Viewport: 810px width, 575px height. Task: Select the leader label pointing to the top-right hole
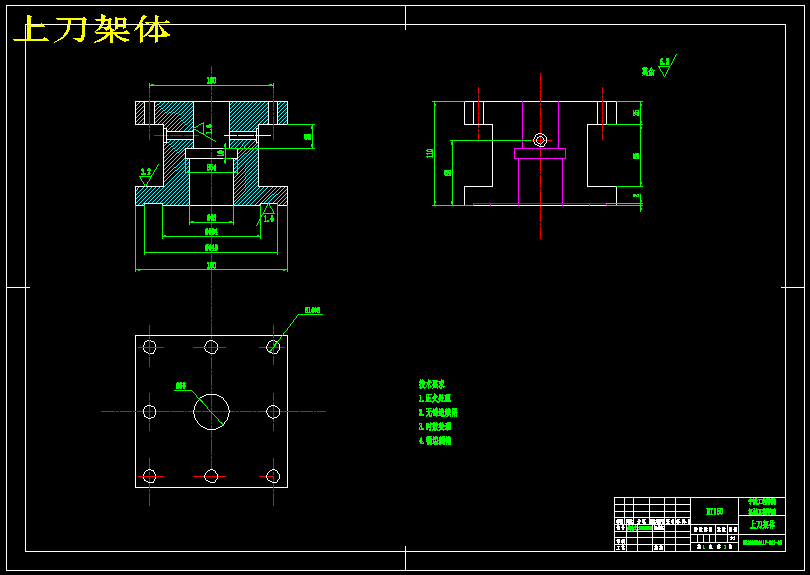click(x=313, y=310)
